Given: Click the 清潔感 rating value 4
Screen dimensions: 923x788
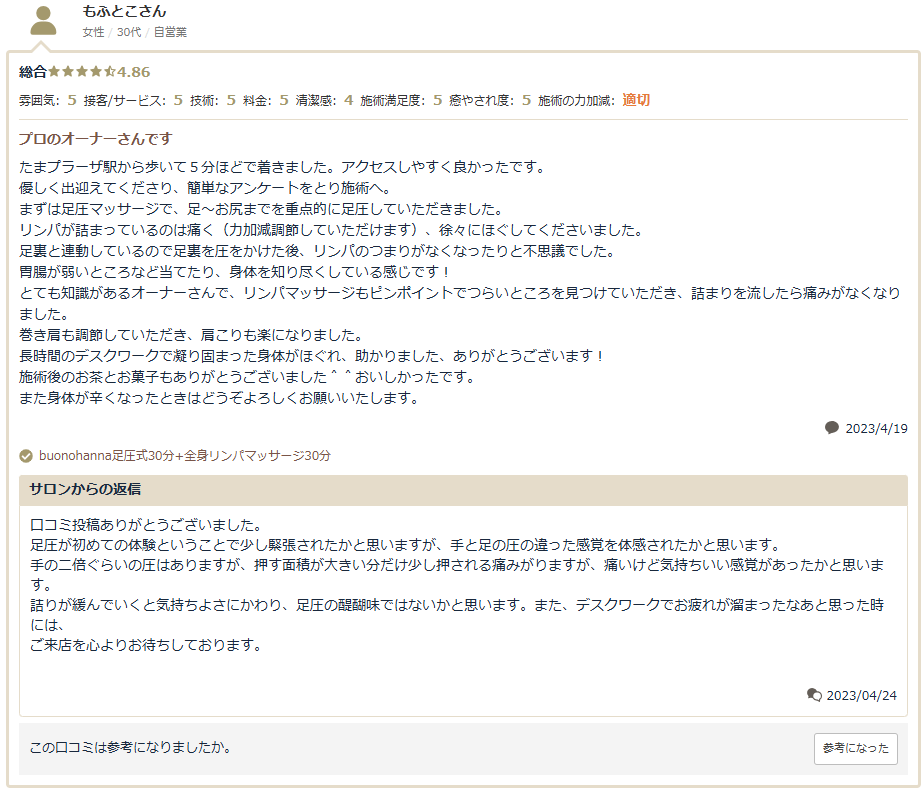Looking at the screenshot, I should coord(348,100).
